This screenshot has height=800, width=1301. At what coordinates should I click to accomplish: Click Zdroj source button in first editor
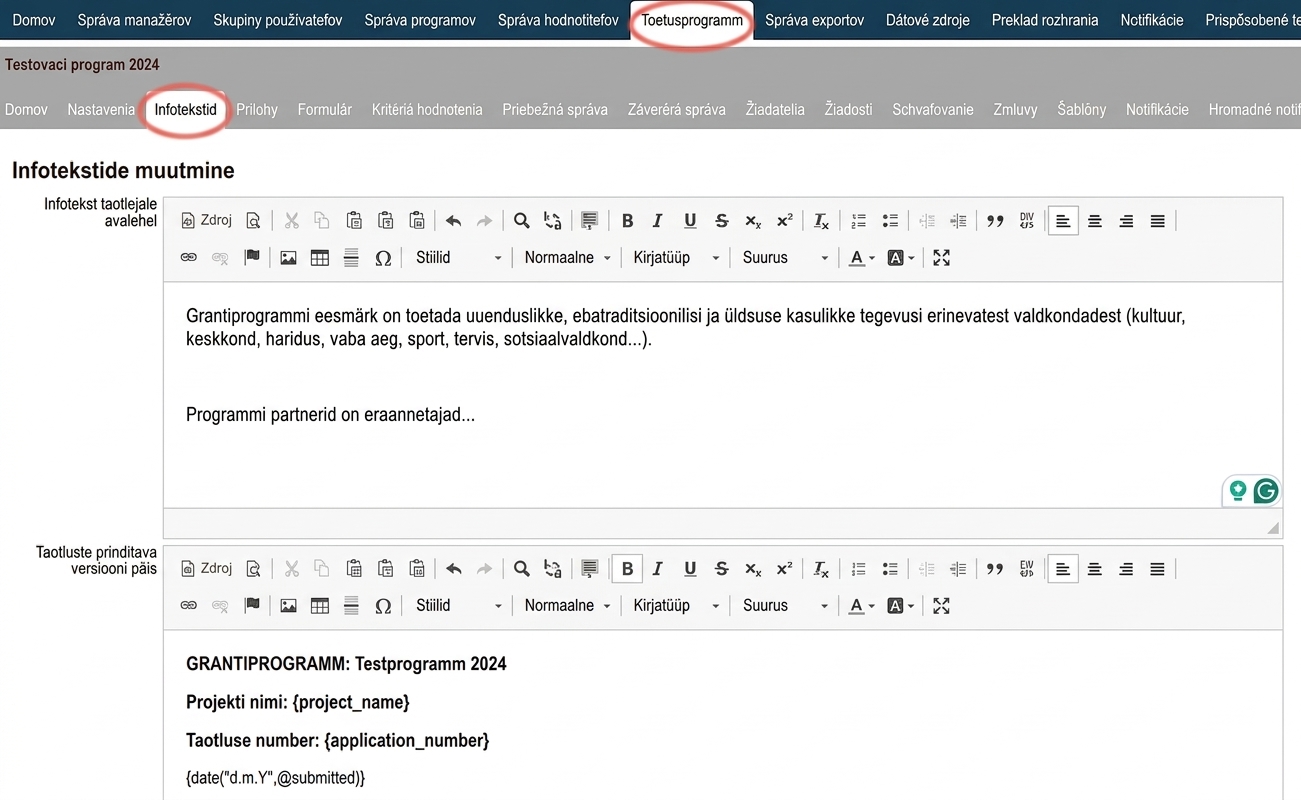206,221
